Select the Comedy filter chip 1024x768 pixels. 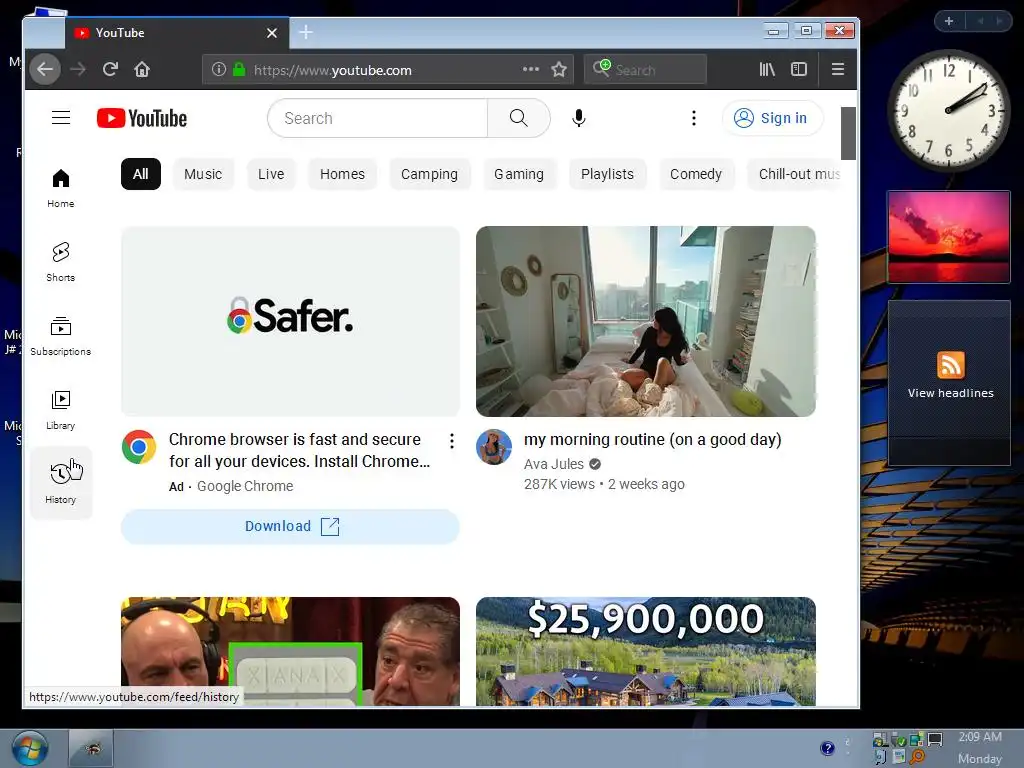[x=696, y=174]
